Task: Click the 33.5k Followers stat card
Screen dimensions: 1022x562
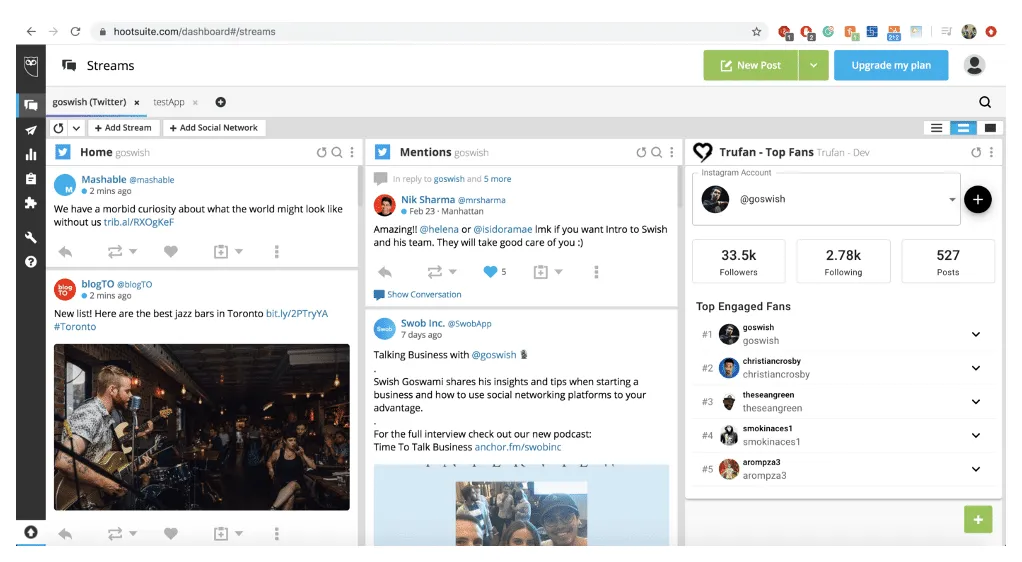Action: (738, 261)
